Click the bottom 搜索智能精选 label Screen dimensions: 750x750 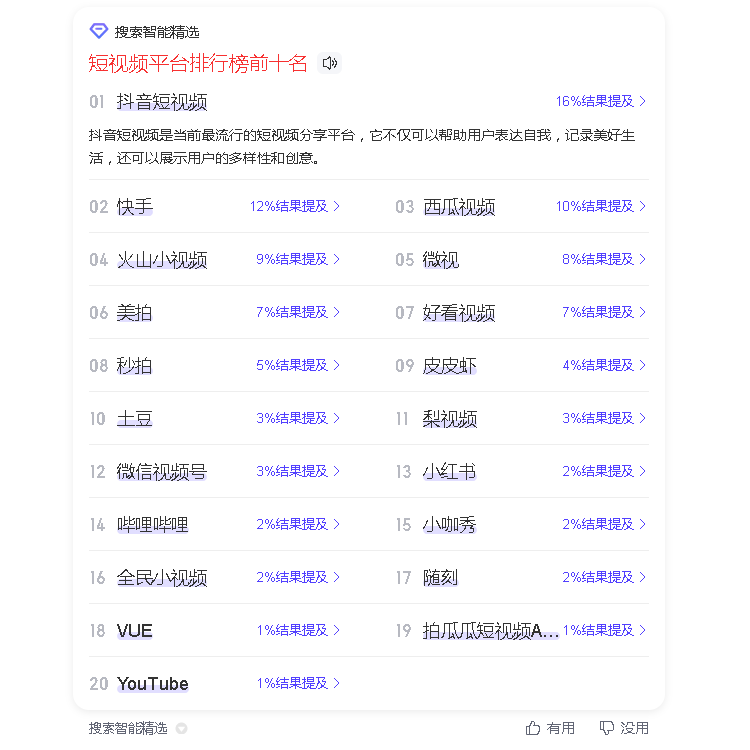pos(128,728)
